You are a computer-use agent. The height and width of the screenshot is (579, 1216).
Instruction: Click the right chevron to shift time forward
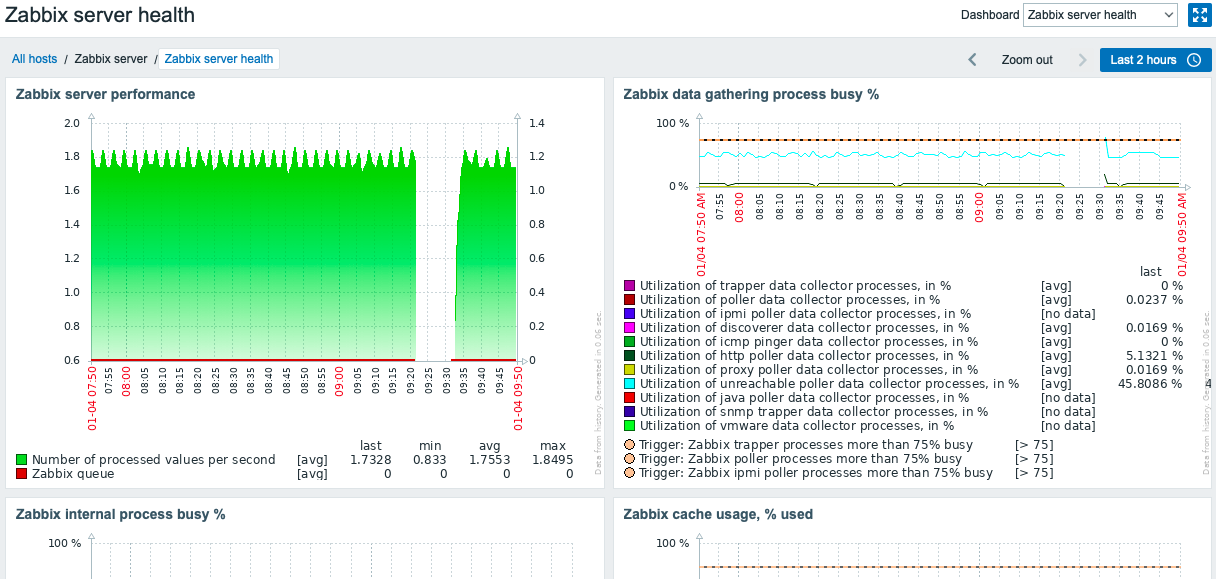(x=1082, y=60)
